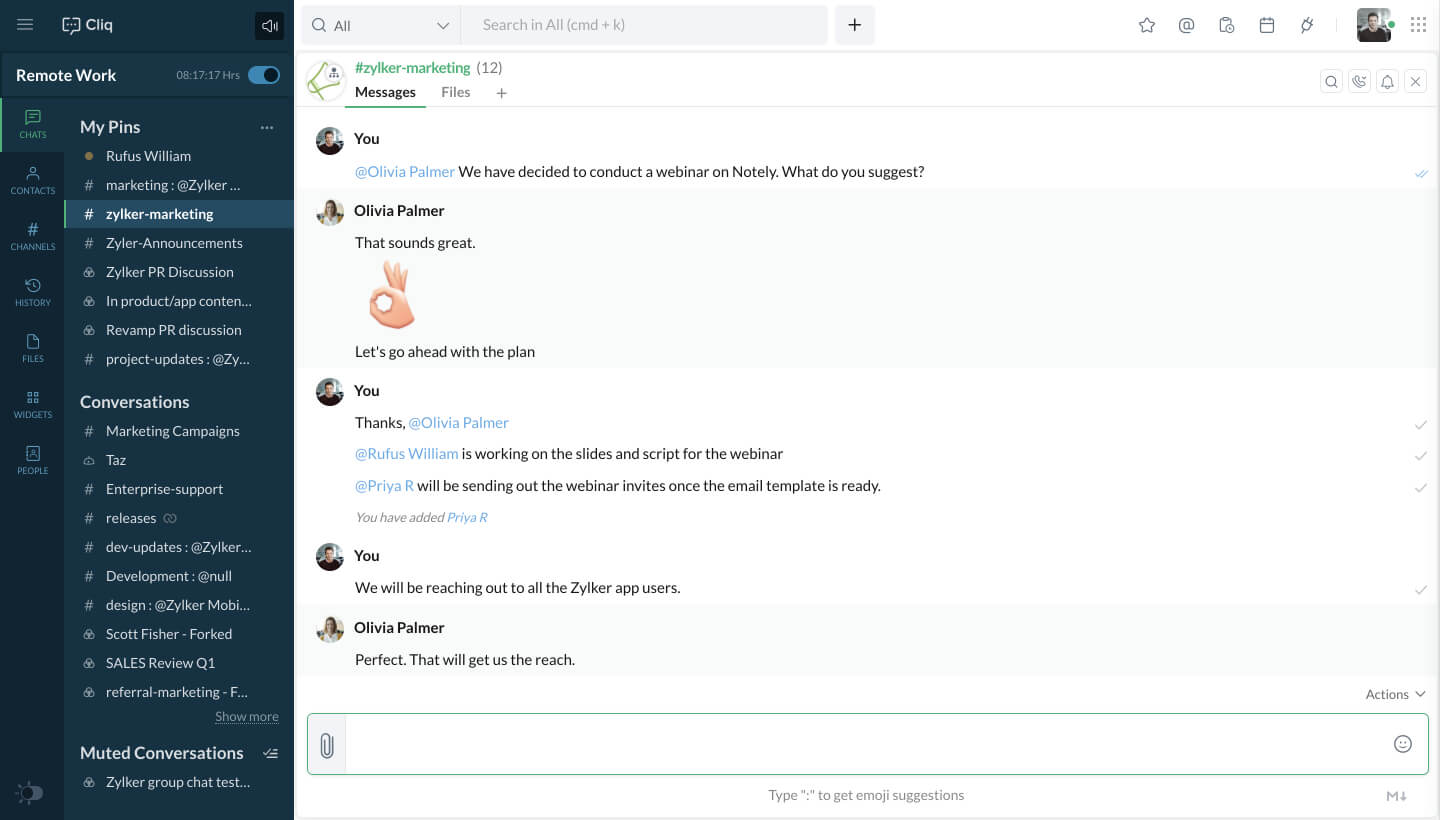Click the Priya R link in added notice

467,518
